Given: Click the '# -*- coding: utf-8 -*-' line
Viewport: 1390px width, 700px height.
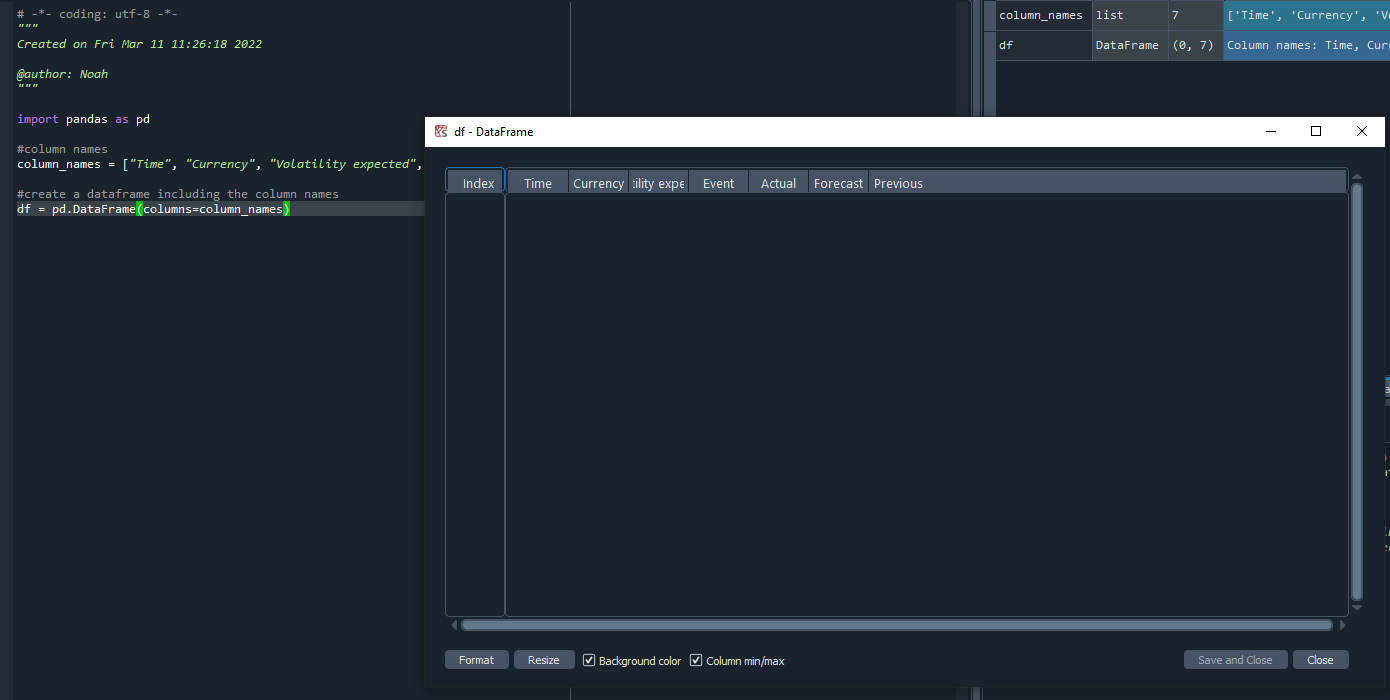Looking at the screenshot, I should tap(97, 14).
